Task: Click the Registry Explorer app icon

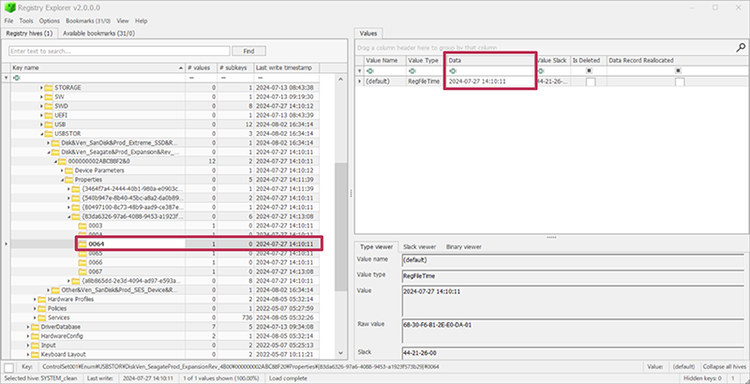Action: tap(10, 8)
